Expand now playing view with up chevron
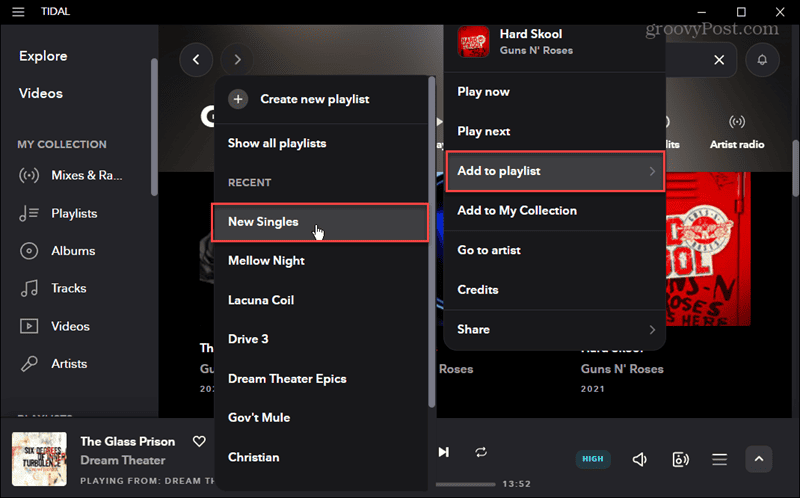Screen dimensions: 800x498 click(759, 459)
